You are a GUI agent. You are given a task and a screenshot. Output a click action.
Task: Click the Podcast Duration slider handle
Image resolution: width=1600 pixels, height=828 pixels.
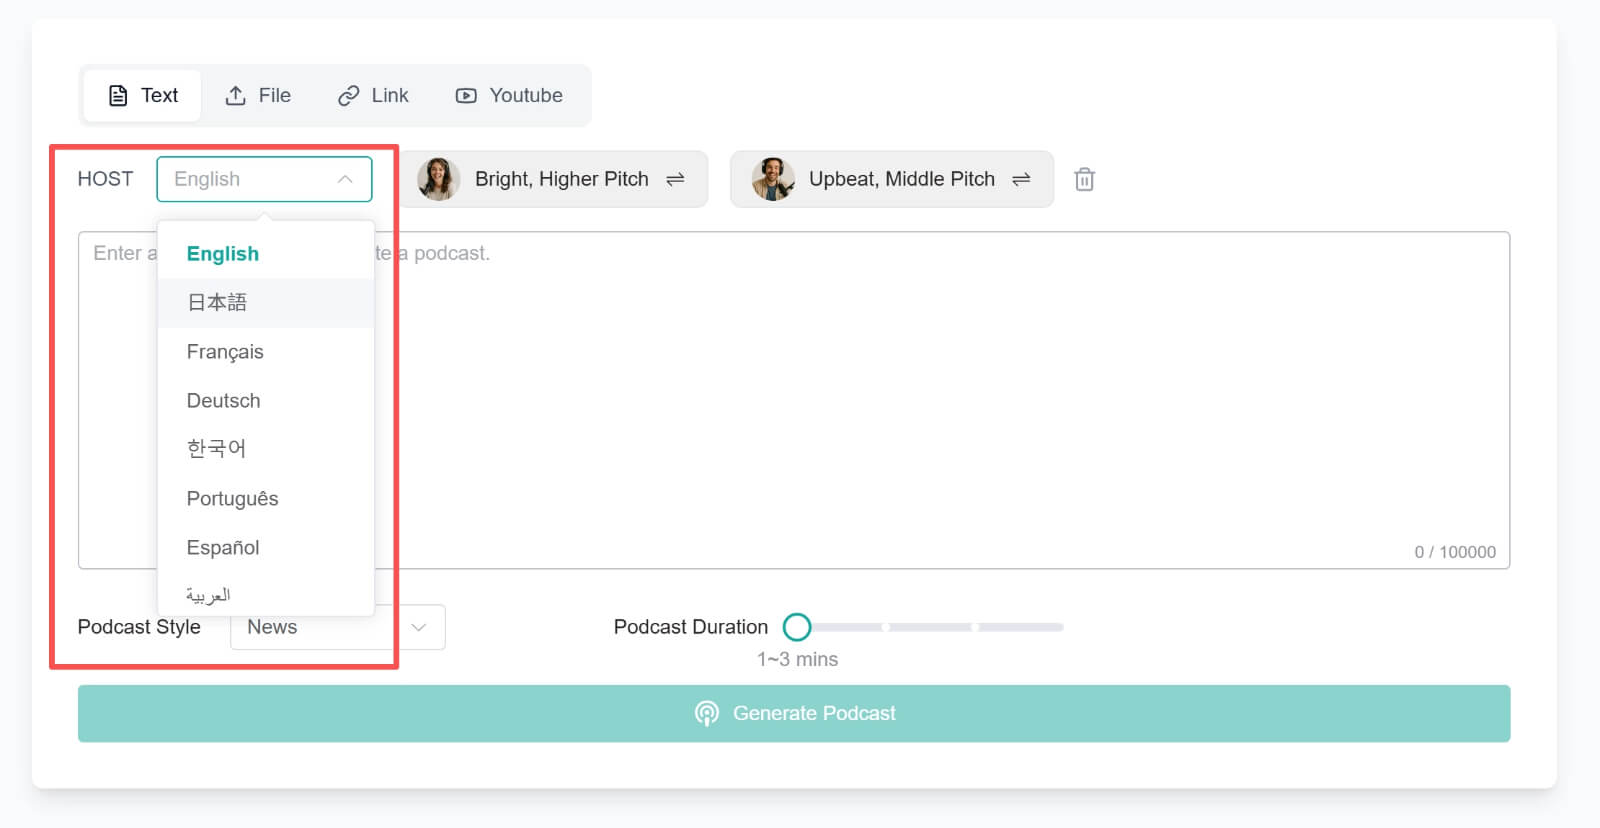[x=797, y=627]
